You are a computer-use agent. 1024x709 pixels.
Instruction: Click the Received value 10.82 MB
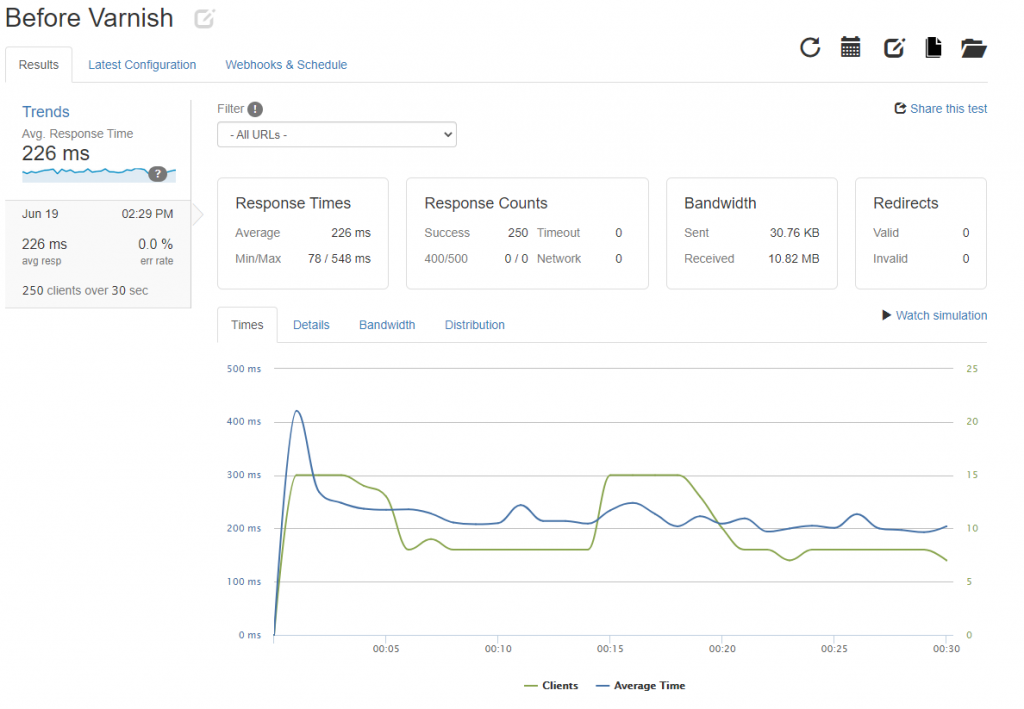click(793, 259)
